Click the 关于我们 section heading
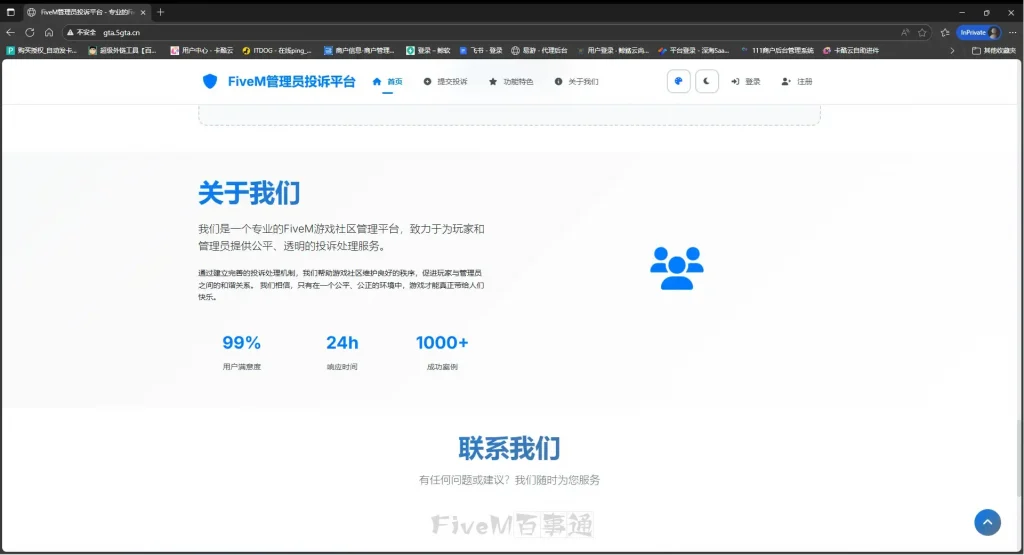This screenshot has width=1024, height=555. pos(249,193)
